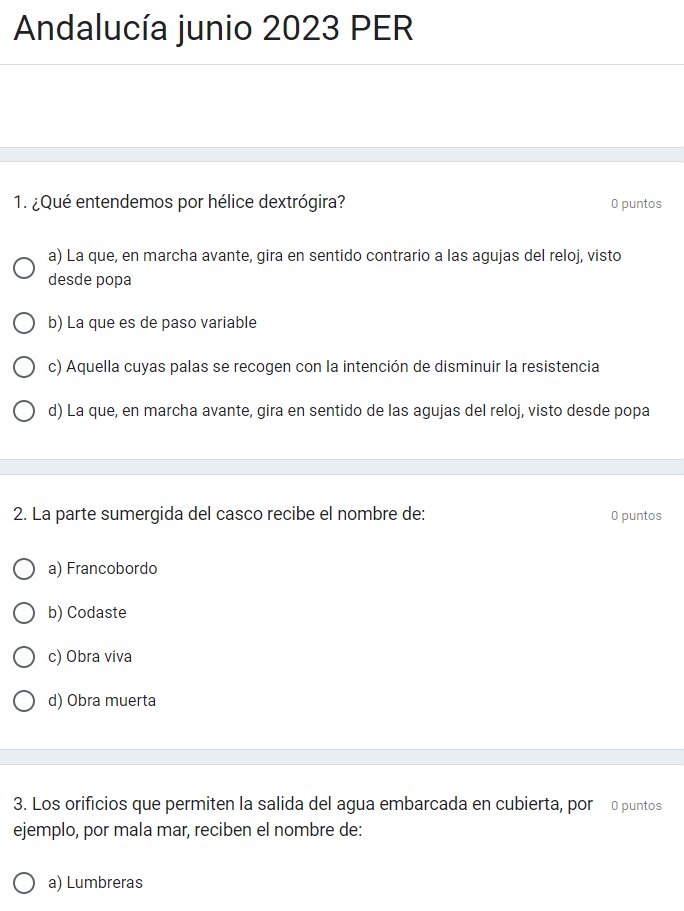Select option a) for the hélice dextrógira question
Viewport: 684px width, 911px height.
pyautogui.click(x=23, y=268)
